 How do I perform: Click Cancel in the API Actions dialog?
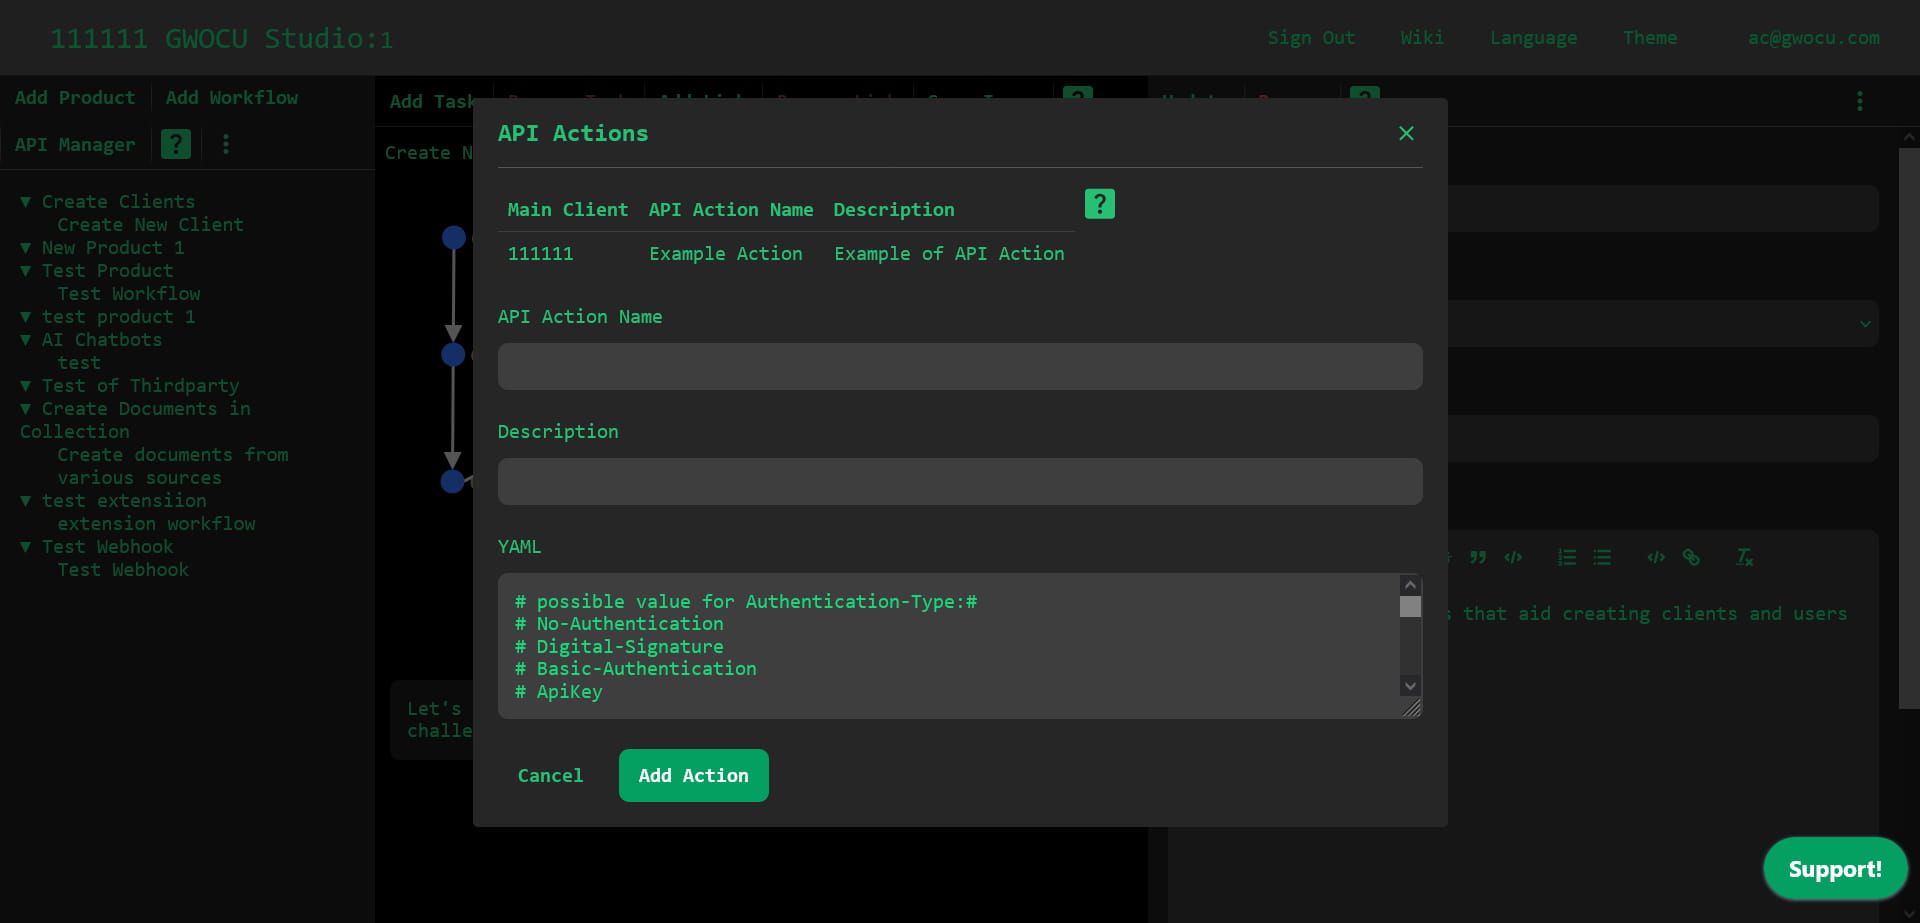tap(550, 775)
